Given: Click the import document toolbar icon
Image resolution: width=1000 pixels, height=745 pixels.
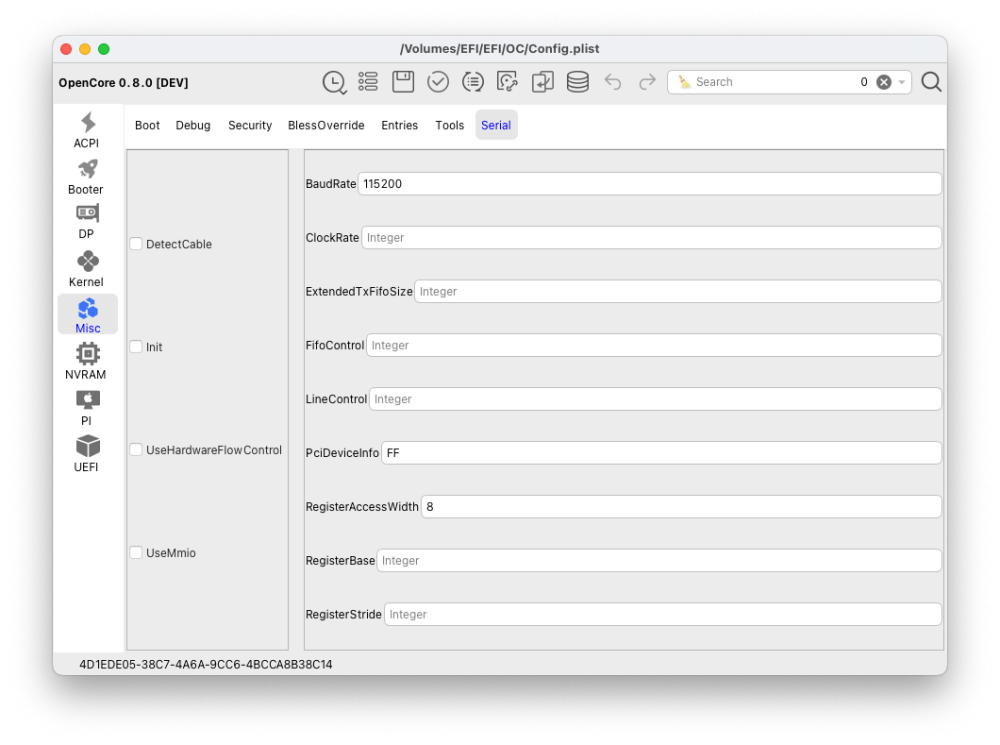Looking at the screenshot, I should pos(542,82).
